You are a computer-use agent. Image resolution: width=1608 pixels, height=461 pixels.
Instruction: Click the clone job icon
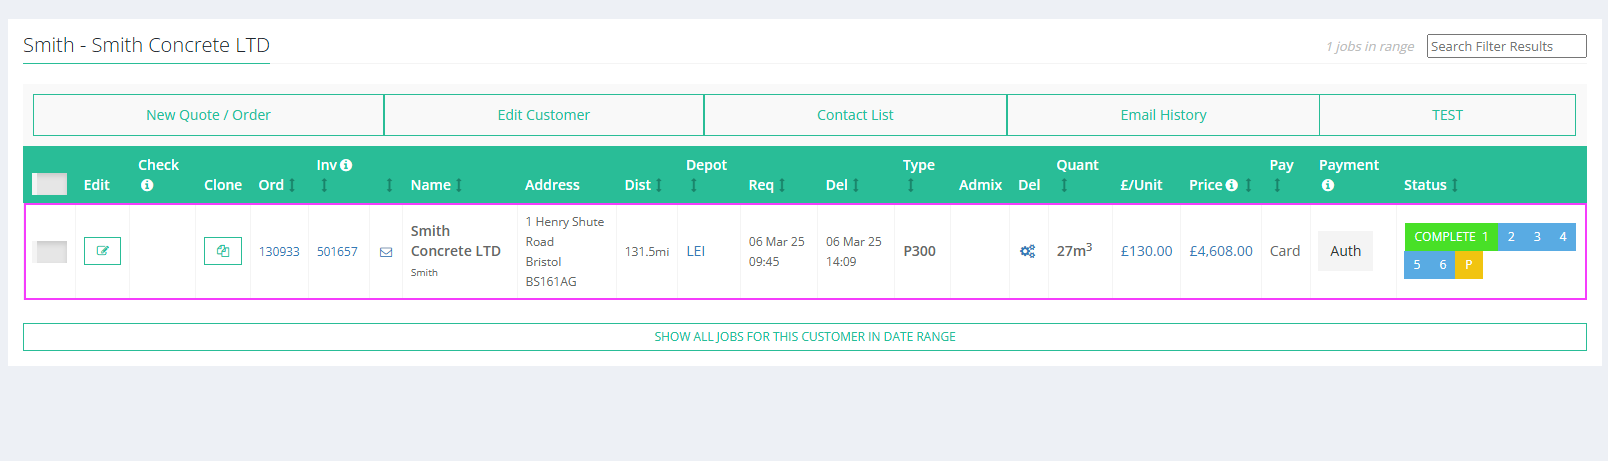pyautogui.click(x=223, y=251)
